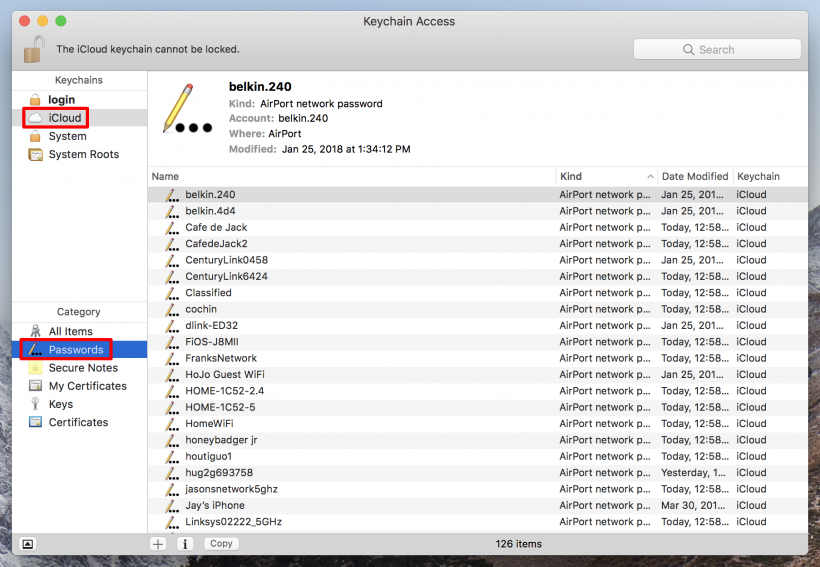The image size is (820, 567).
Task: Click the pencil icon beside houtiguo1
Action: (172, 457)
